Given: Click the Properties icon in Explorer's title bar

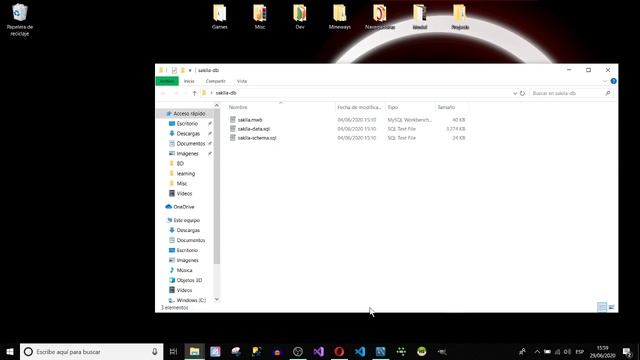Looking at the screenshot, I should click(x=174, y=70).
